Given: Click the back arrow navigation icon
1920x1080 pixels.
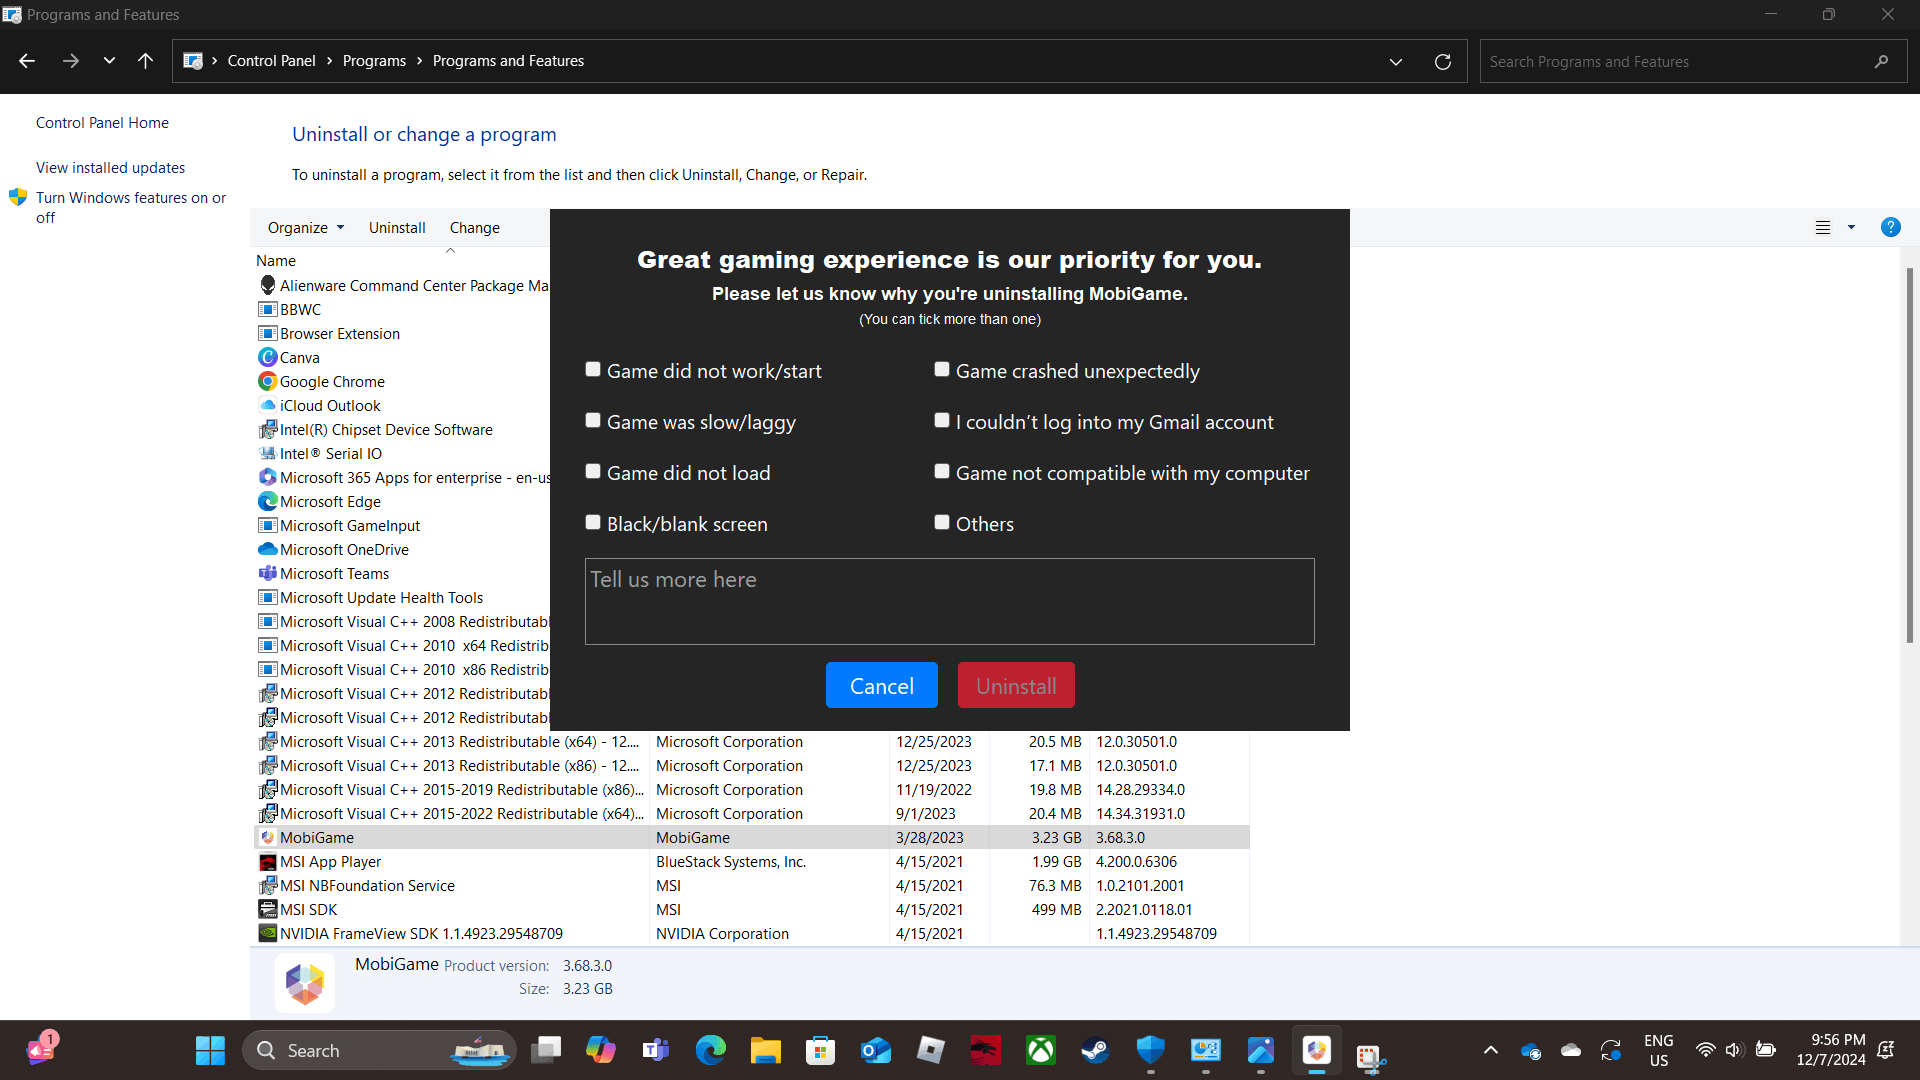Looking at the screenshot, I should tap(26, 61).
